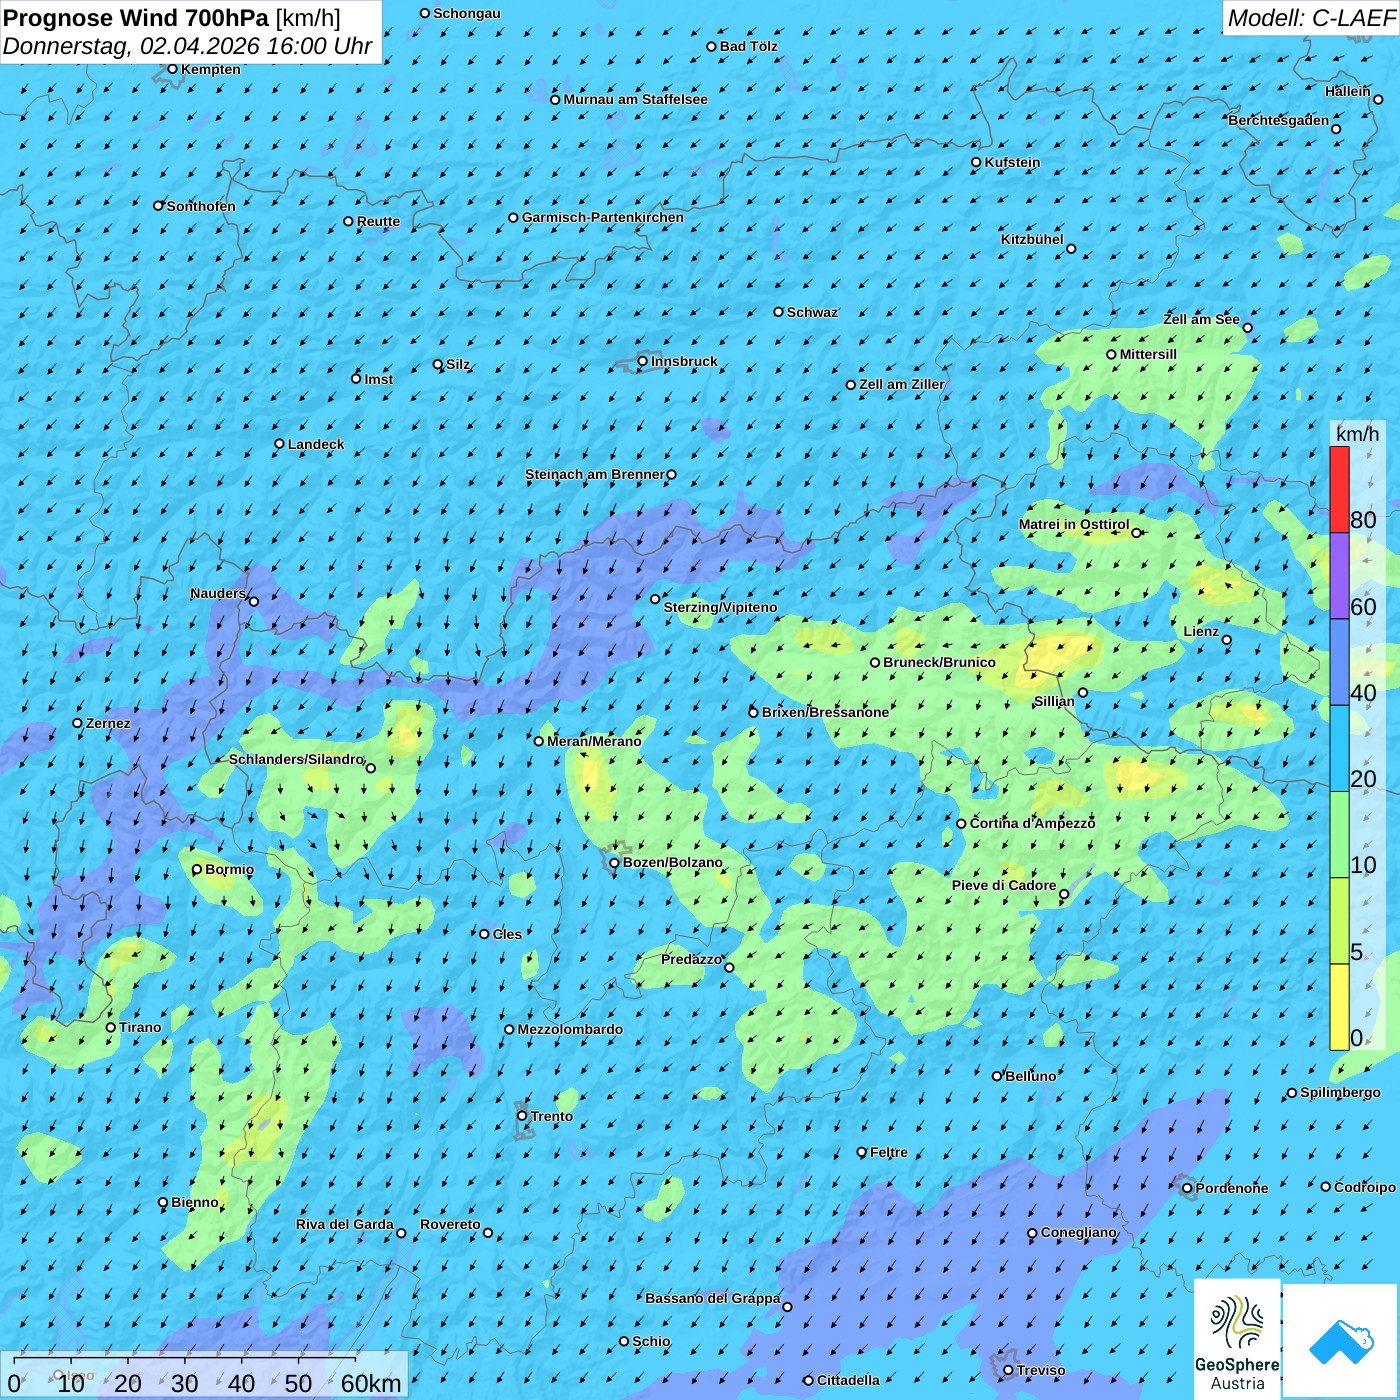The image size is (1400, 1400).
Task: Click the blue cloud arrow logo
Action: pos(1340,1341)
